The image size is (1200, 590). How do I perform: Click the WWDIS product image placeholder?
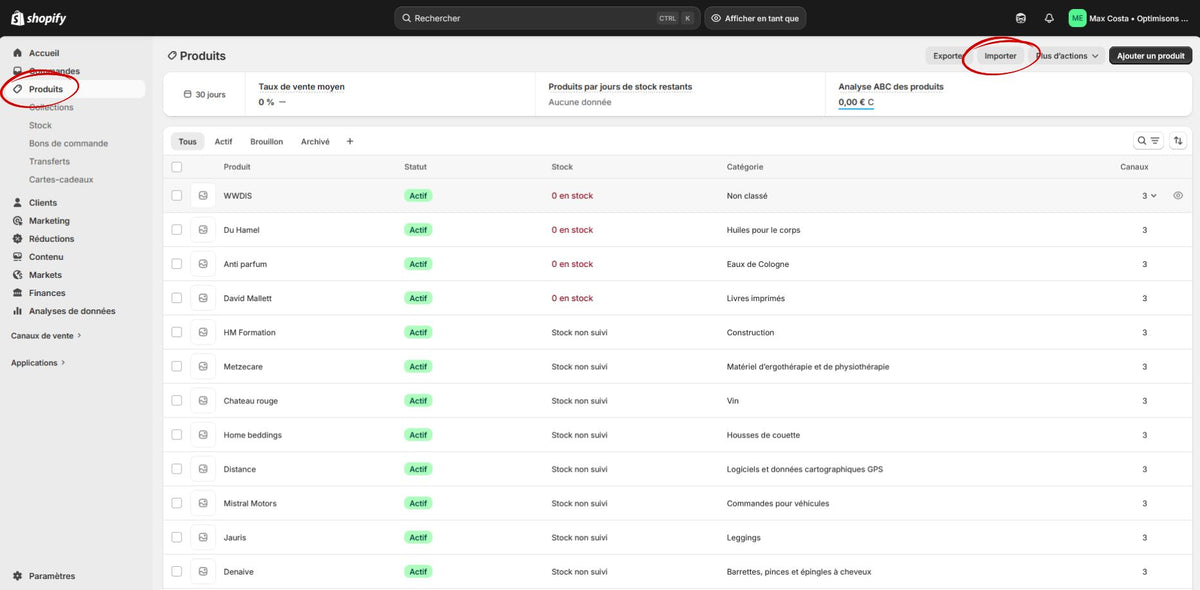(x=203, y=196)
